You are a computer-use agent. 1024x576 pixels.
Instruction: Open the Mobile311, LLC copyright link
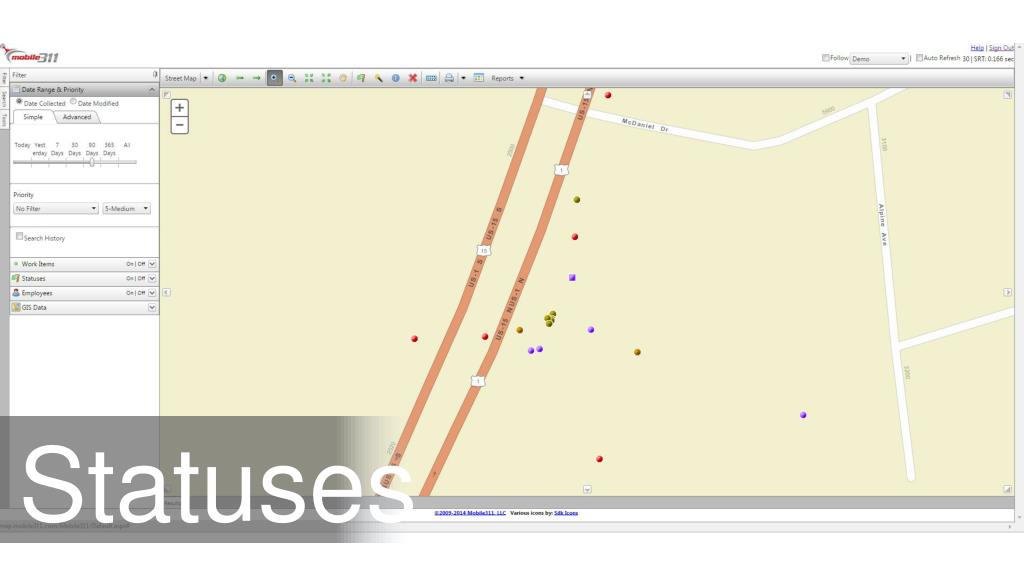[x=470, y=513]
